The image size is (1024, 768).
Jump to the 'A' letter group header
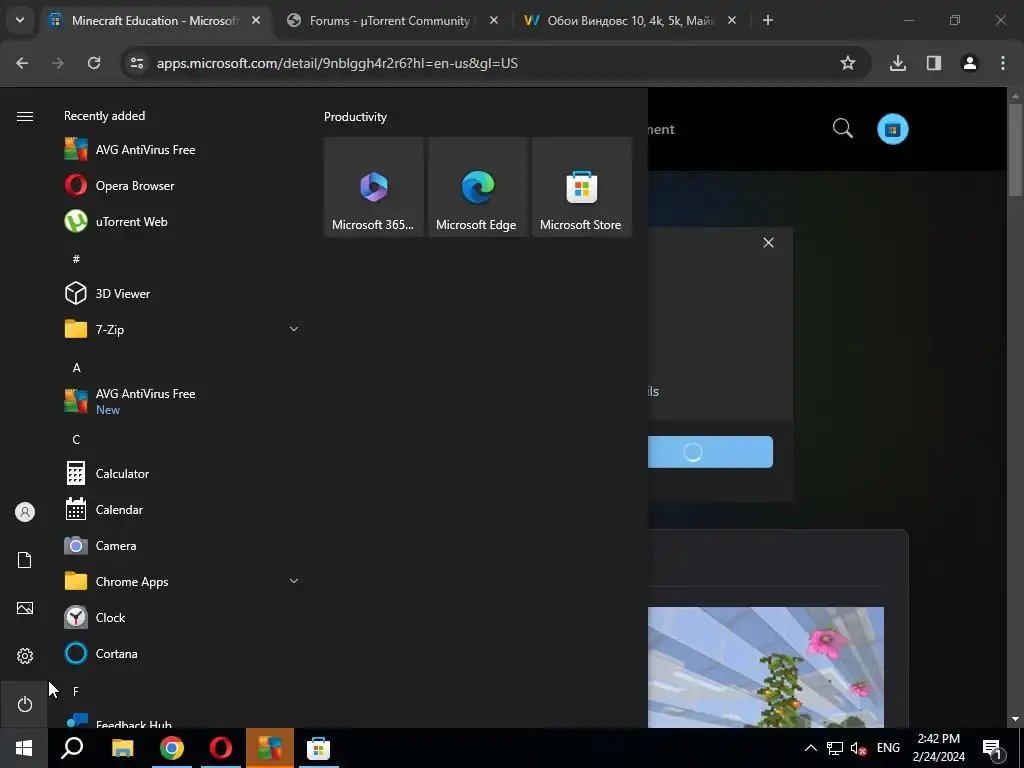pyautogui.click(x=76, y=368)
